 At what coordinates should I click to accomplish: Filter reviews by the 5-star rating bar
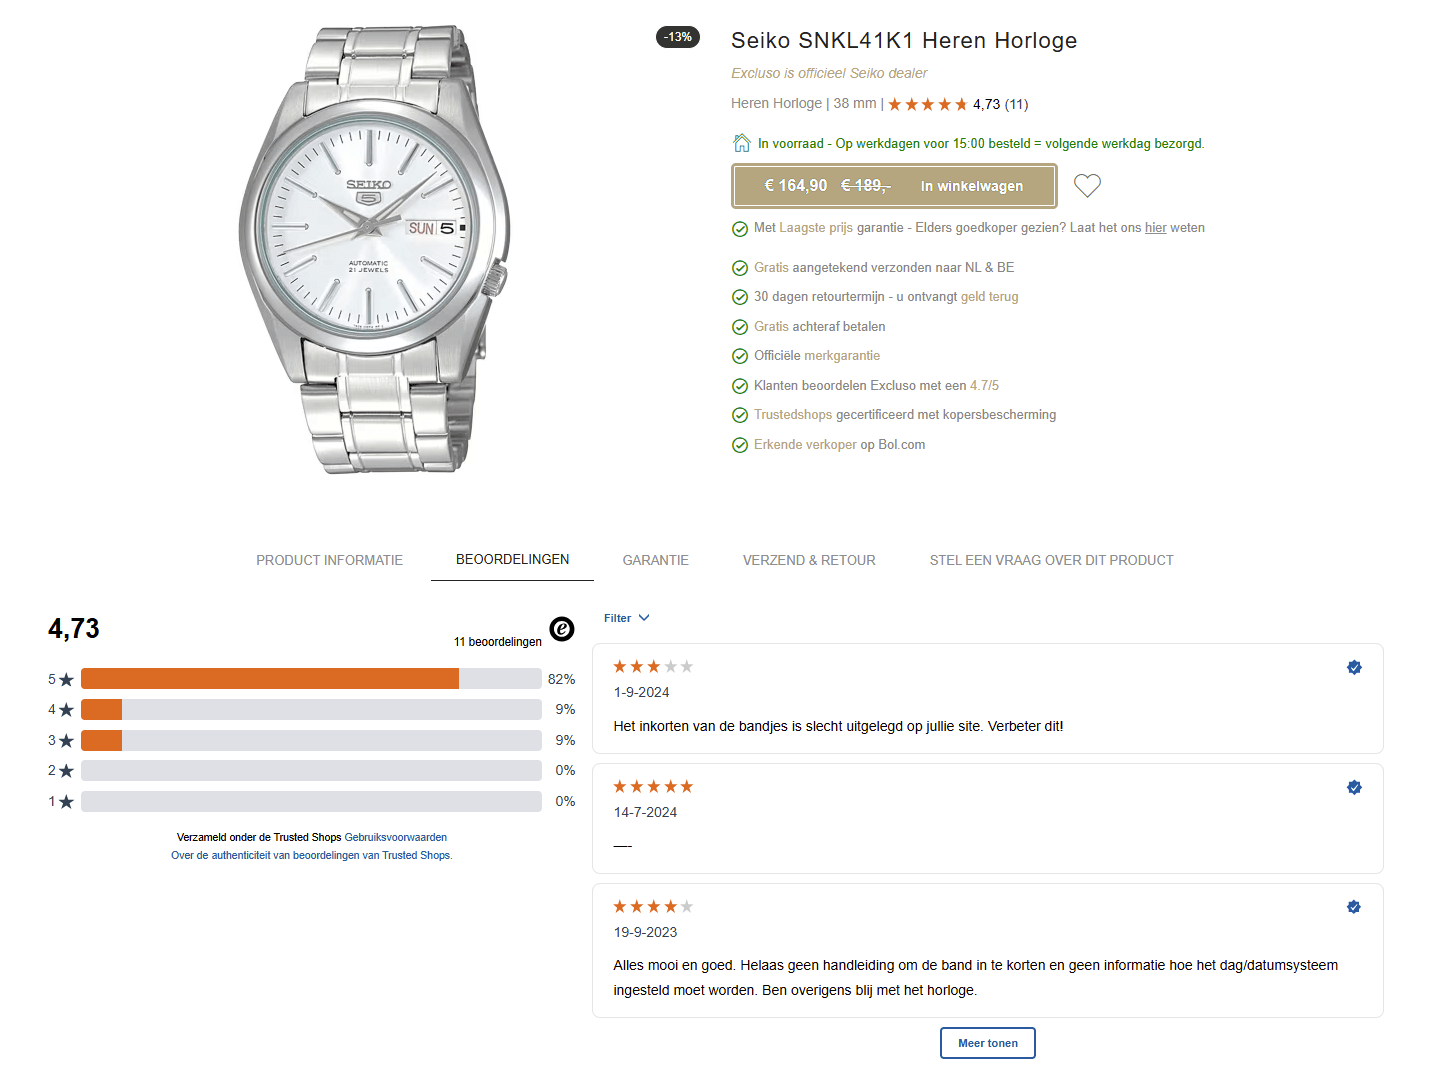point(310,679)
